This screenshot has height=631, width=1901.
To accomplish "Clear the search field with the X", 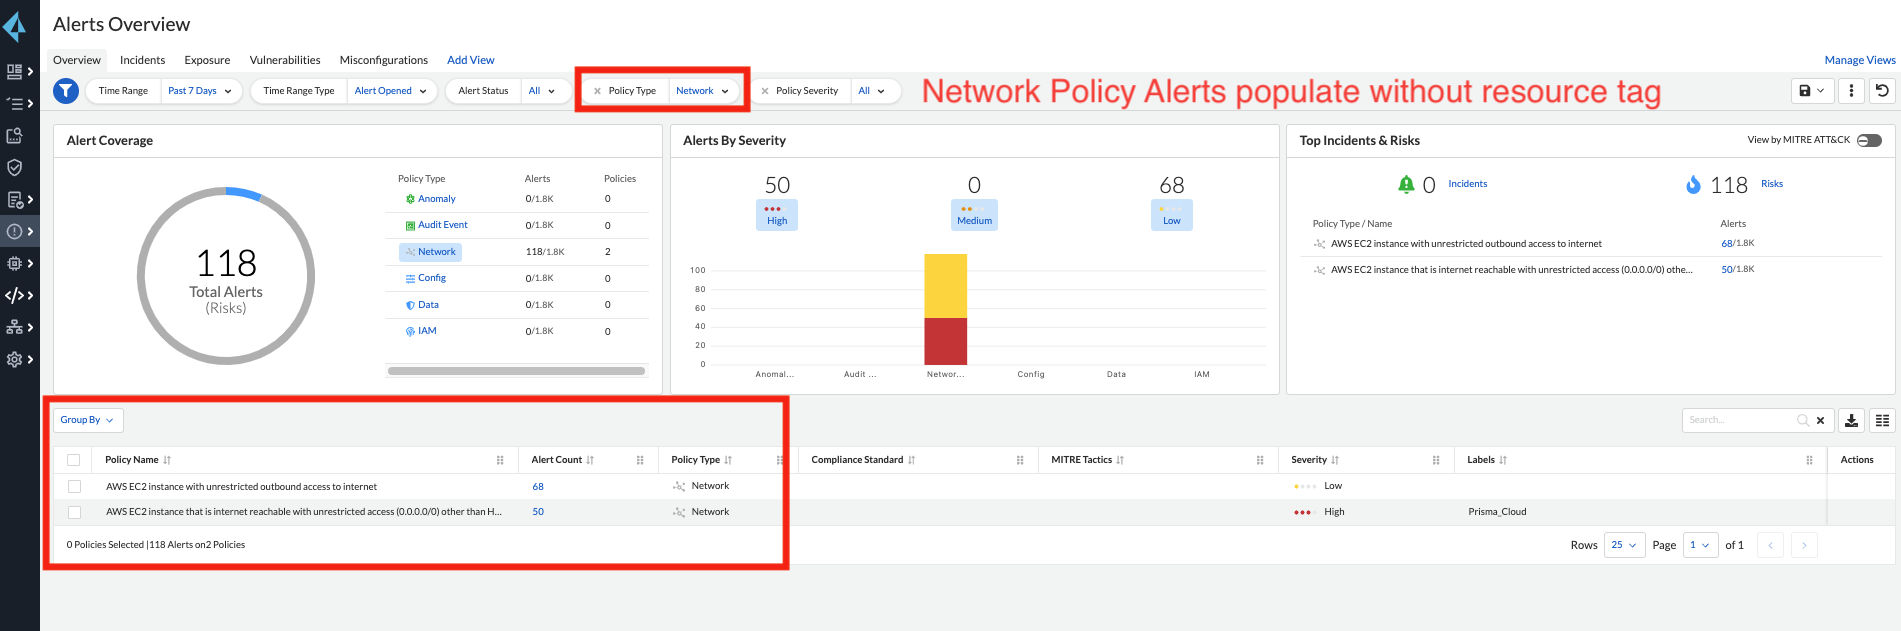I will click(1820, 420).
